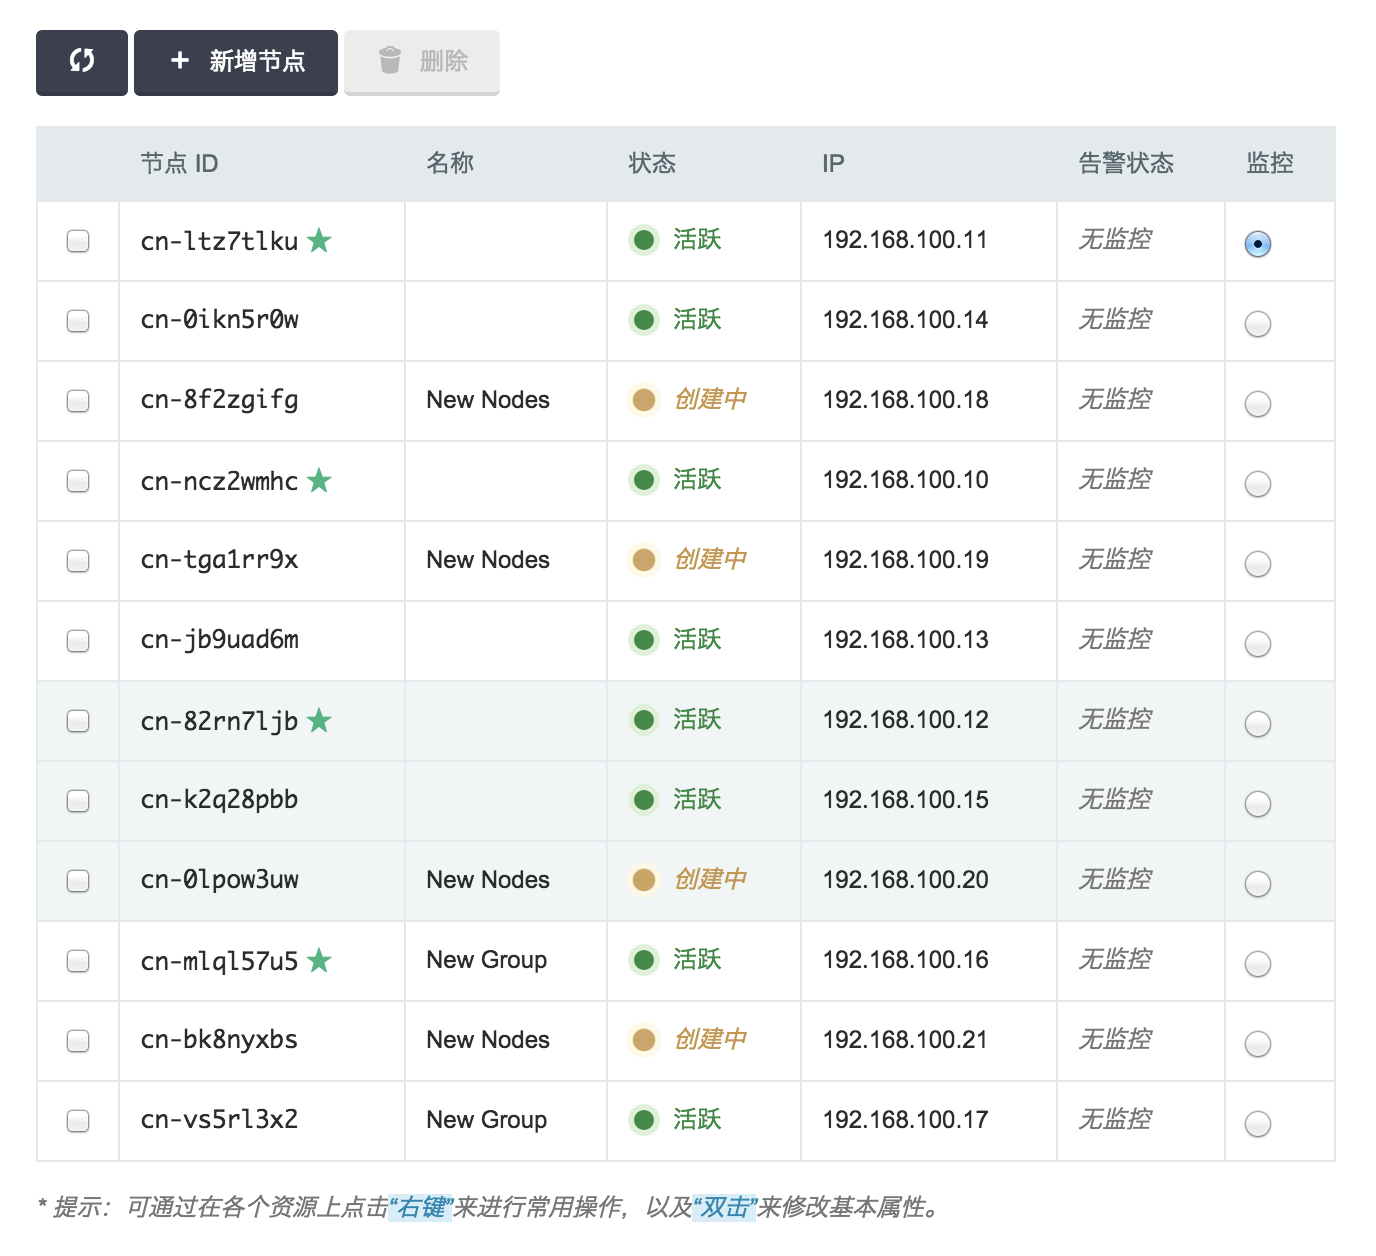This screenshot has height=1256, width=1376.
Task: Click IP address 192.168.100.13
Action: pyautogui.click(x=905, y=640)
